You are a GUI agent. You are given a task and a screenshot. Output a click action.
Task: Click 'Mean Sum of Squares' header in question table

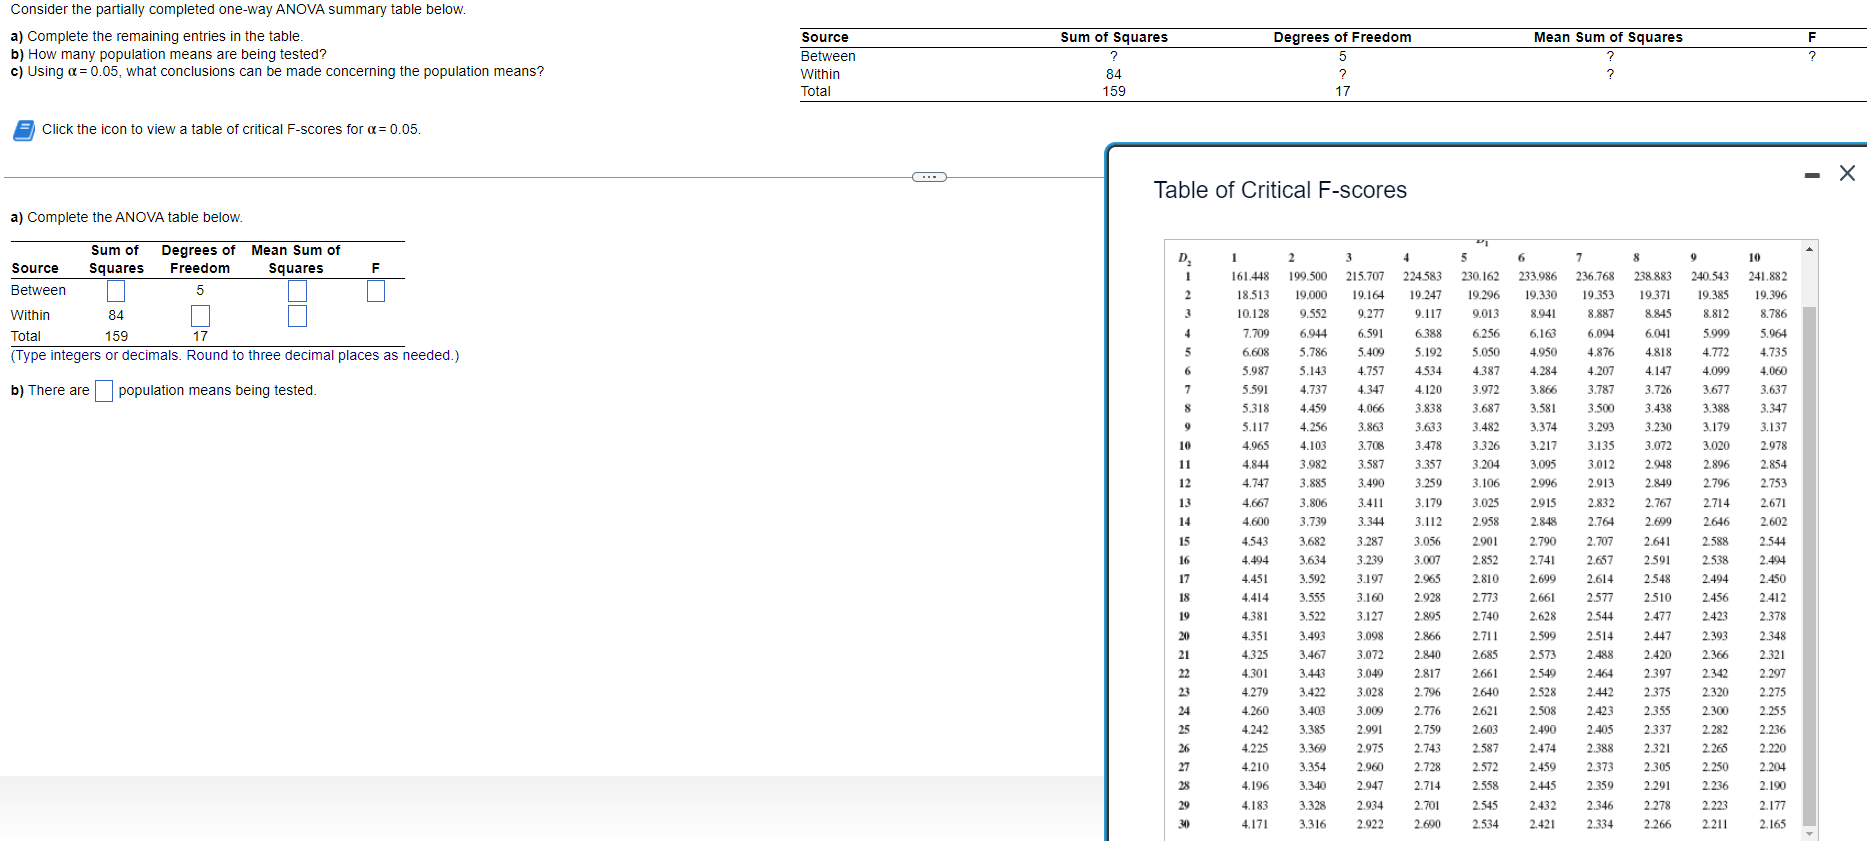pos(1608,38)
